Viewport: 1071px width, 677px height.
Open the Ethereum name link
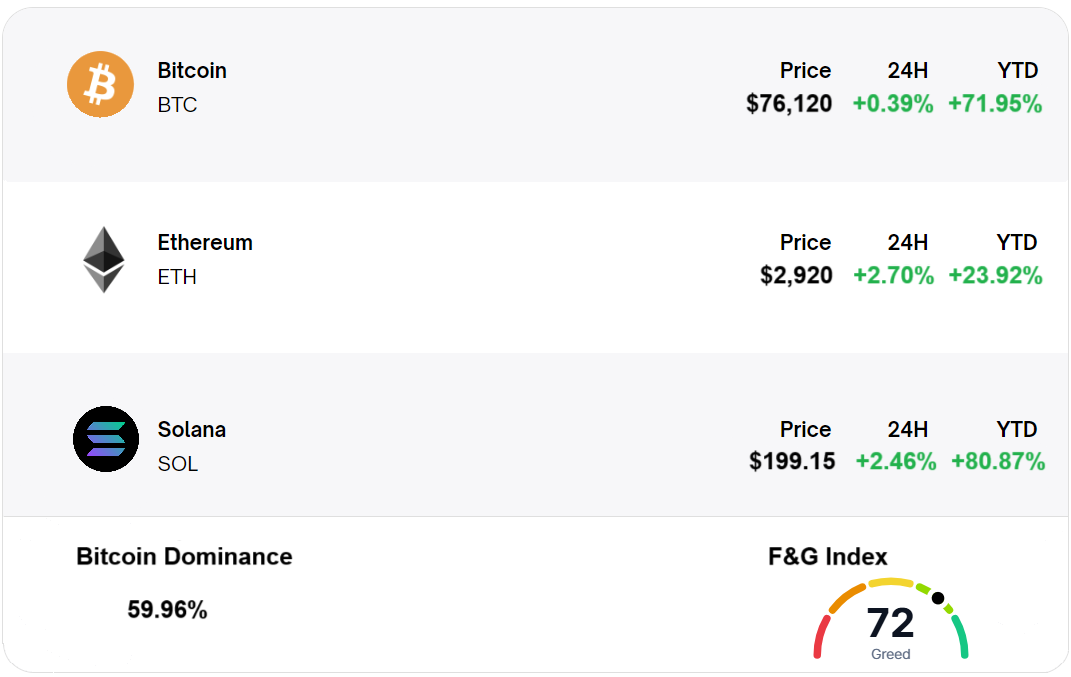(205, 243)
